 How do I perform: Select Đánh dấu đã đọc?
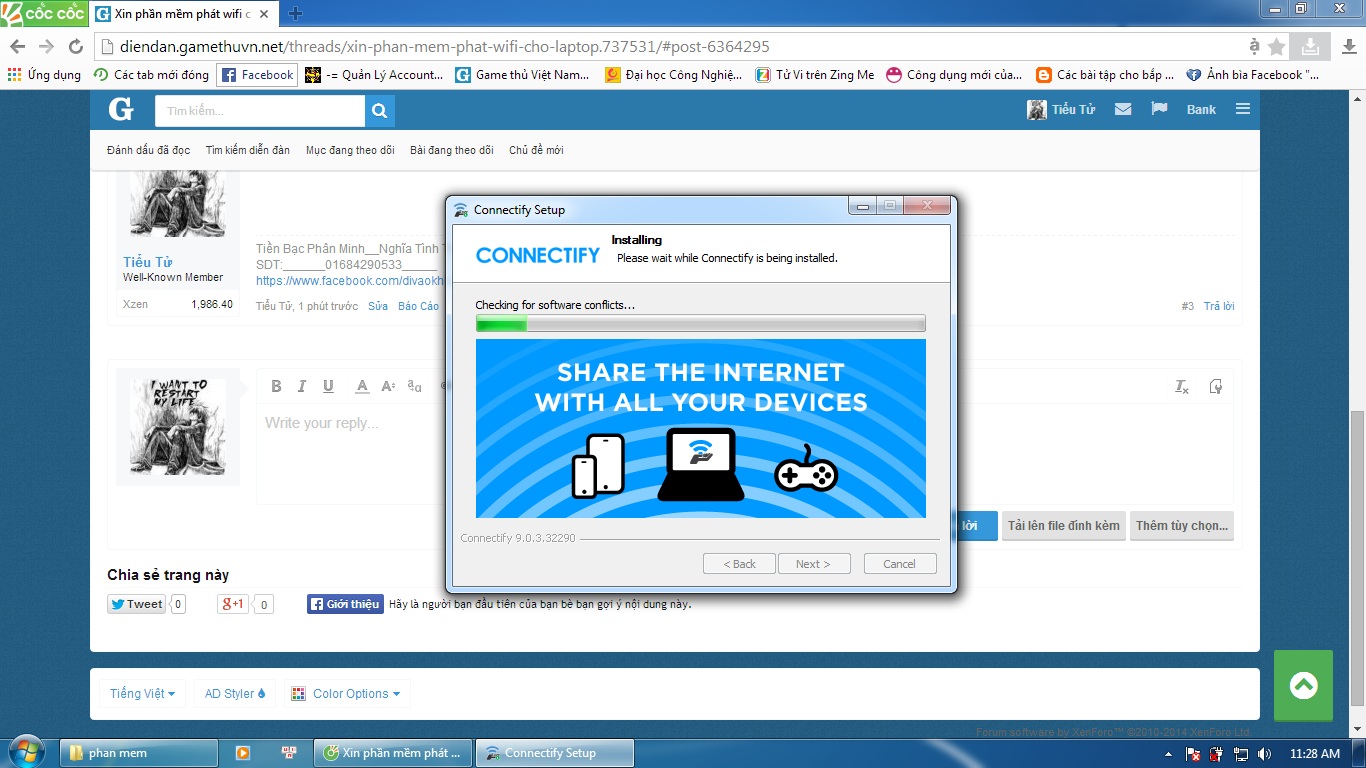pyautogui.click(x=148, y=150)
